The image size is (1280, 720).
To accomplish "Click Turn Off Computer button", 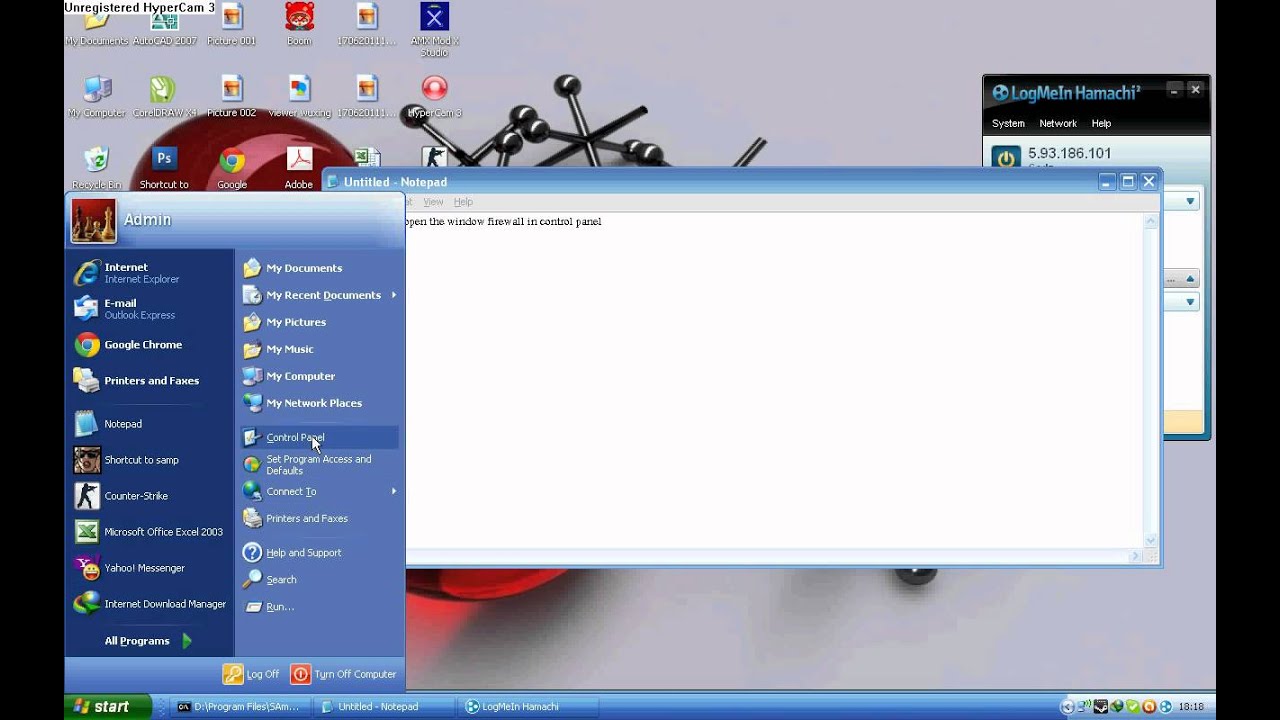I will 344,674.
